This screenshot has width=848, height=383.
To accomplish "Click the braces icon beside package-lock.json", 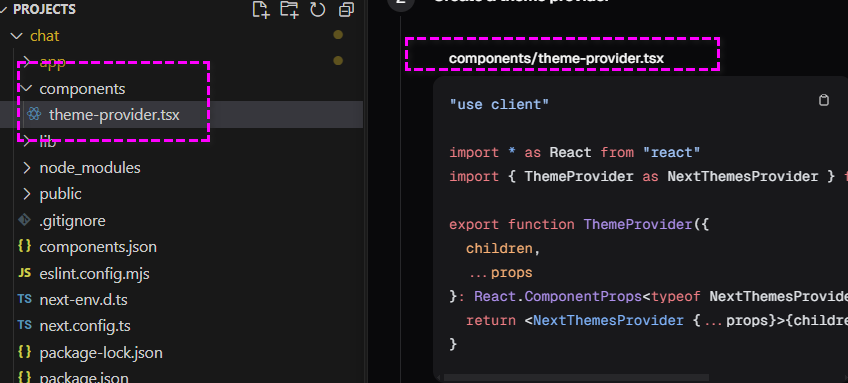I will click(x=24, y=352).
